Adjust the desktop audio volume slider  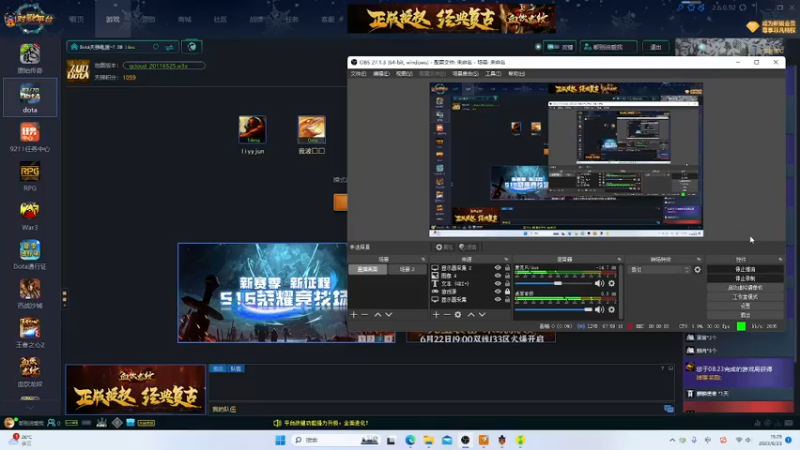554,309
